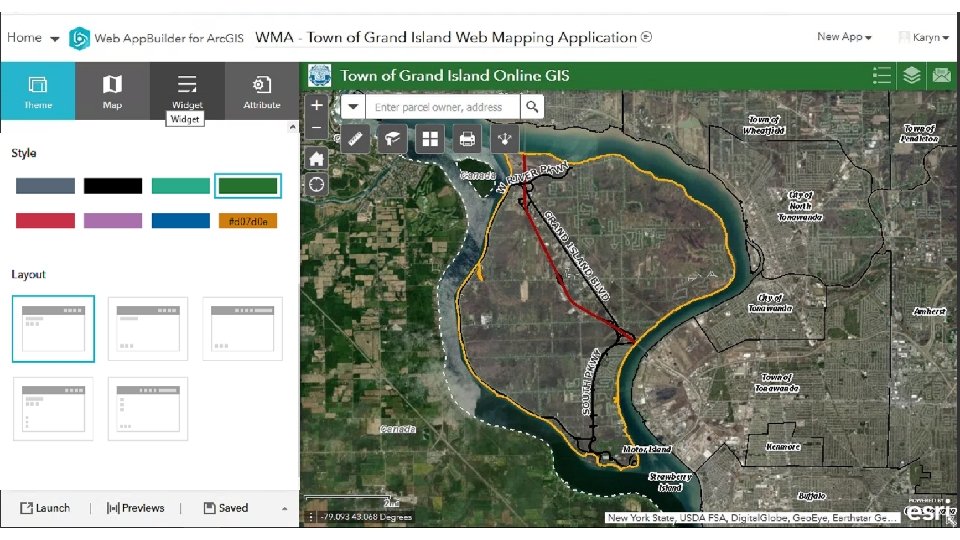Click the -79.093 43.068 Degrees coordinates text
This screenshot has height=540, width=960.
[366, 517]
